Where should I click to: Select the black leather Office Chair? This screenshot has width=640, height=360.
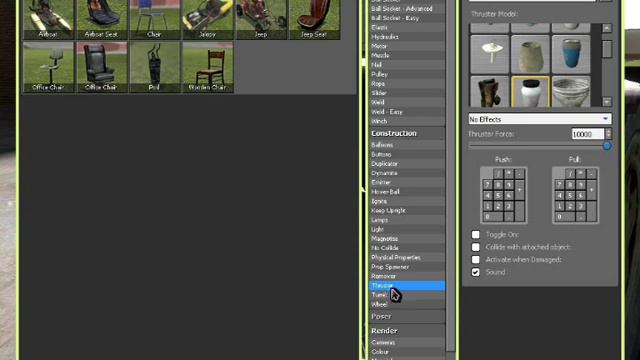point(102,67)
